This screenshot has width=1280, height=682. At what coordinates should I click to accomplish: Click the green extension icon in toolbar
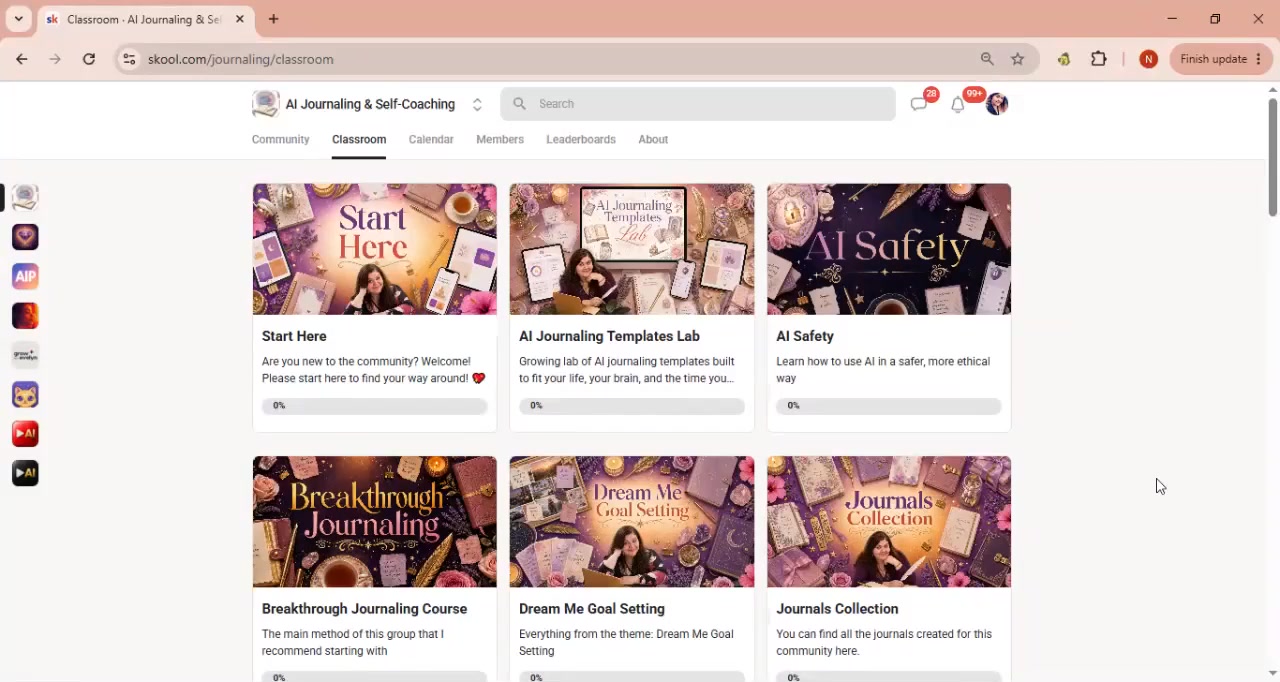[x=1064, y=59]
